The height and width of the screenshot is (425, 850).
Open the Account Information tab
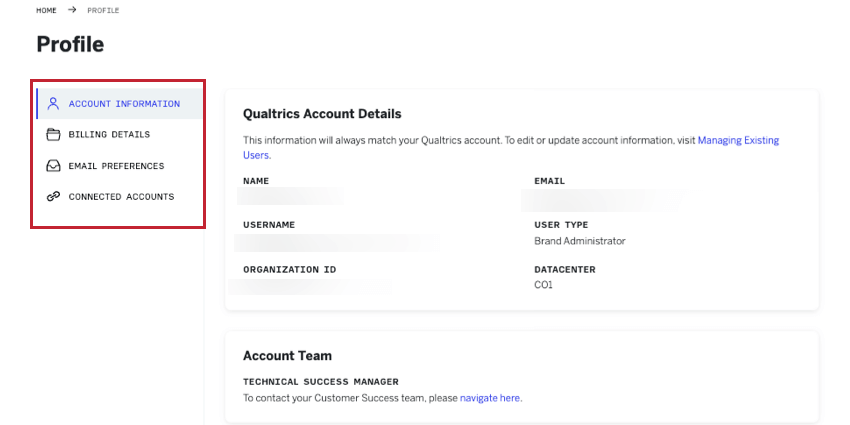pyautogui.click(x=119, y=104)
